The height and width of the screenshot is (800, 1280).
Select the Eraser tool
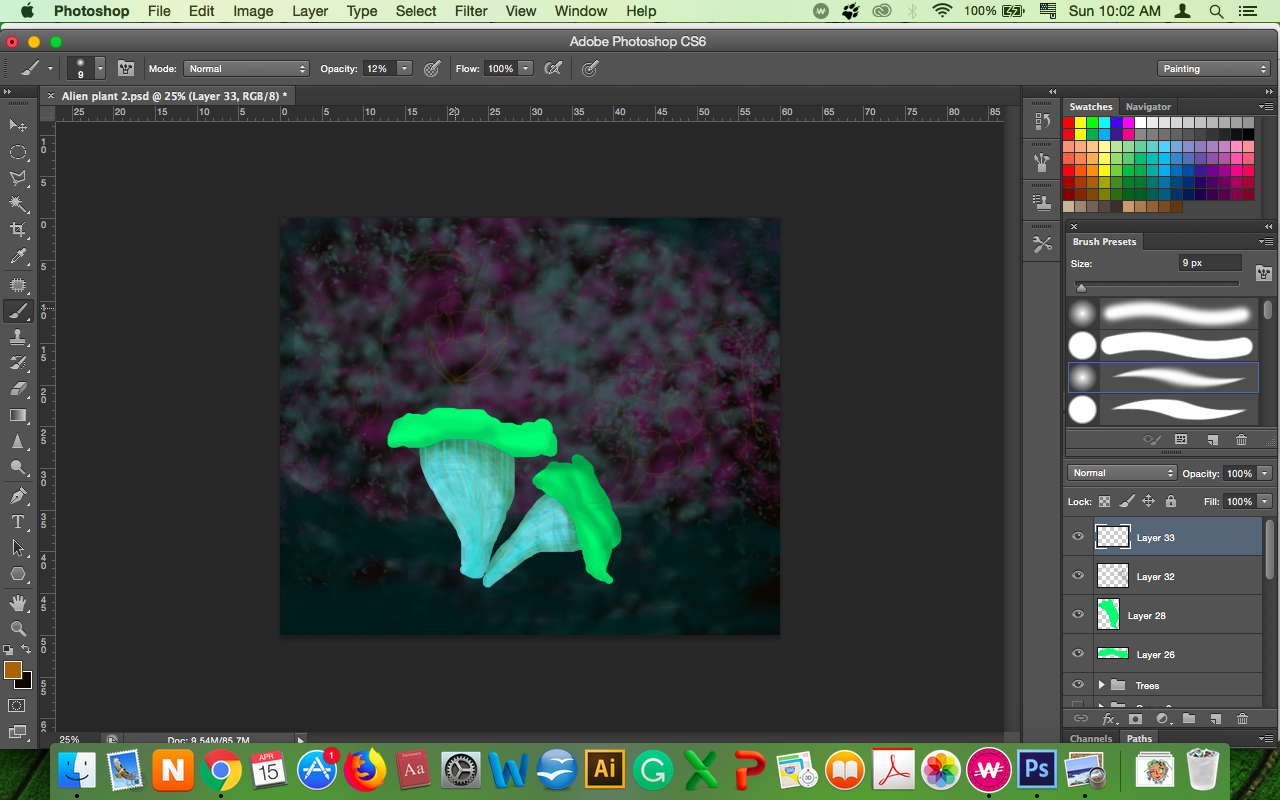point(18,389)
